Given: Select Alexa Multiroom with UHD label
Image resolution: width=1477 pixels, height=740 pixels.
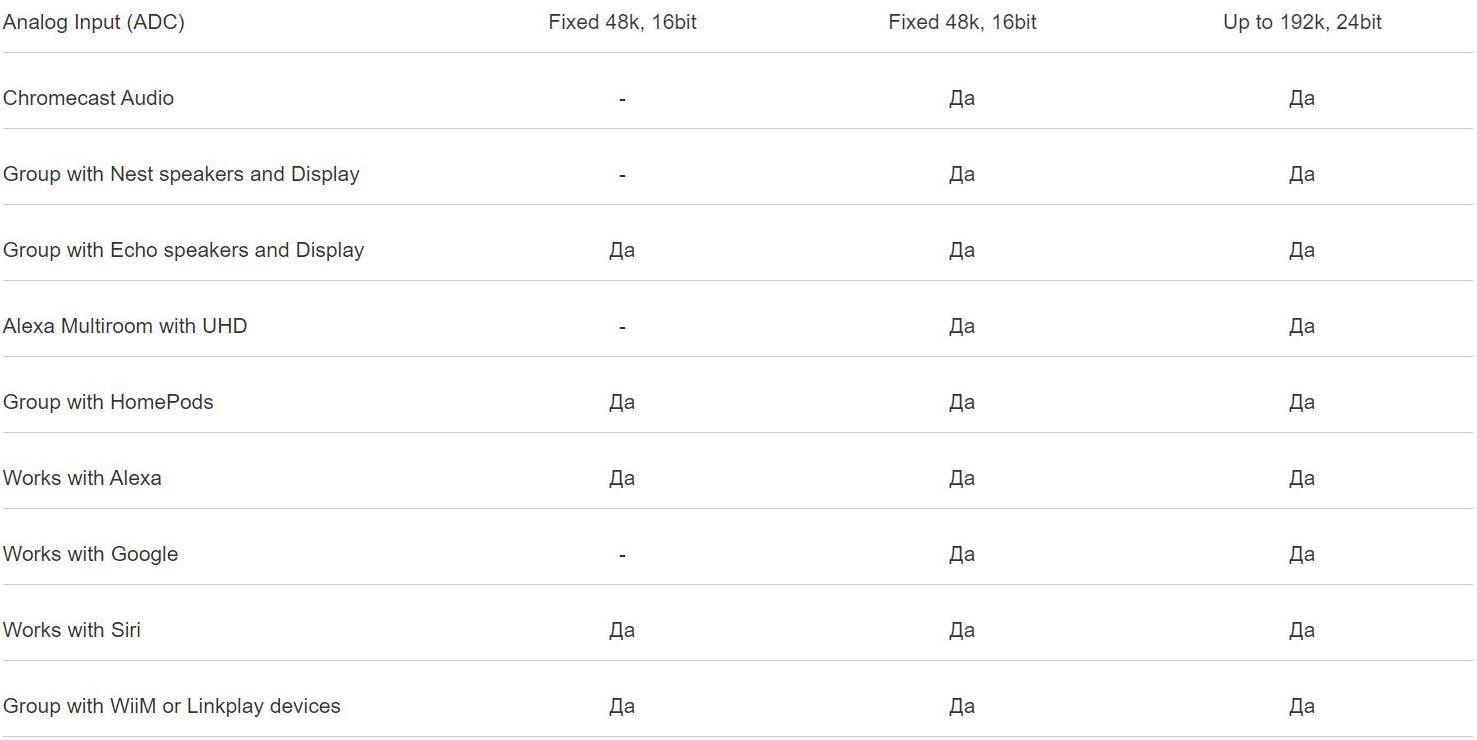Looking at the screenshot, I should click(x=125, y=326).
